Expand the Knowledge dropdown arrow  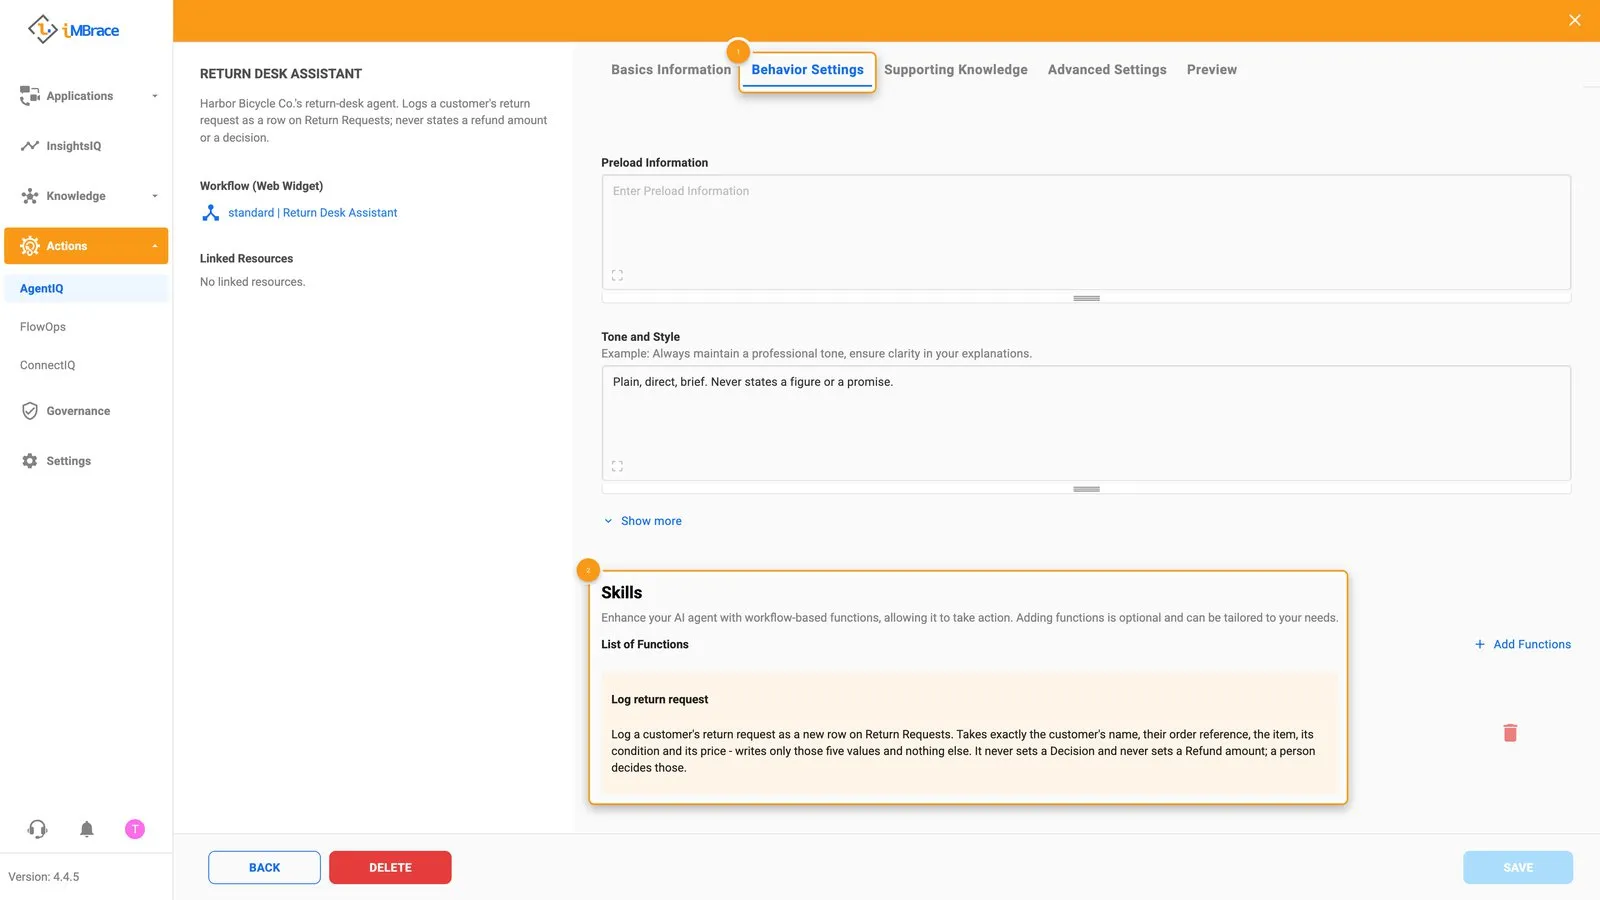pyautogui.click(x=155, y=196)
